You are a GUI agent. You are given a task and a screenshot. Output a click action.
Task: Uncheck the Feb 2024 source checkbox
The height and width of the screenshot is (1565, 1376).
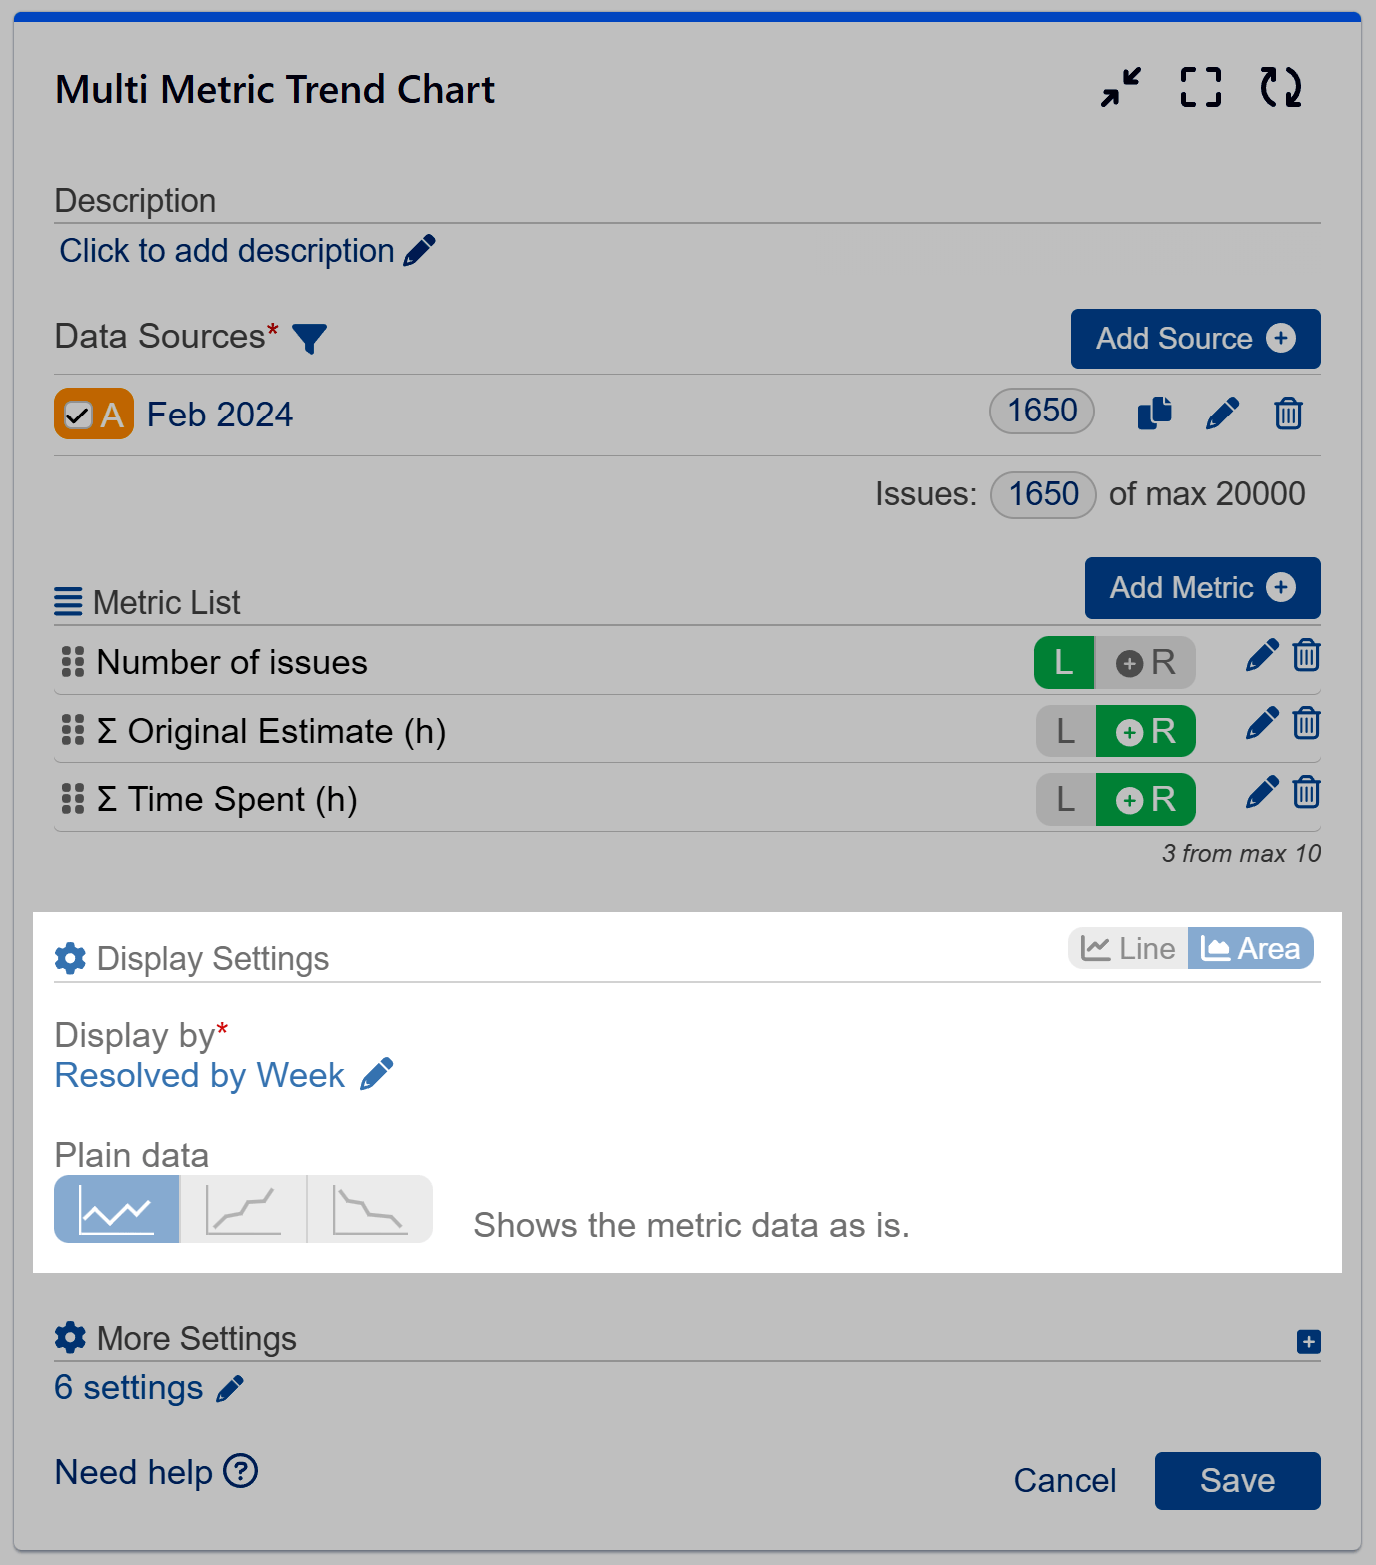pyautogui.click(x=80, y=413)
